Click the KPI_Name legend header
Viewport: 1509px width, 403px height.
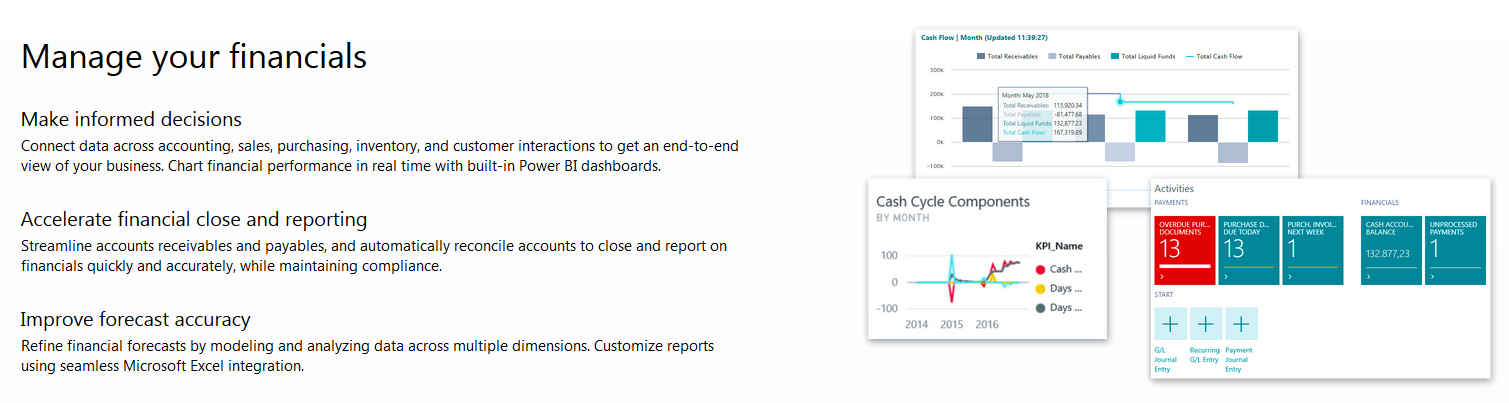pos(1058,246)
